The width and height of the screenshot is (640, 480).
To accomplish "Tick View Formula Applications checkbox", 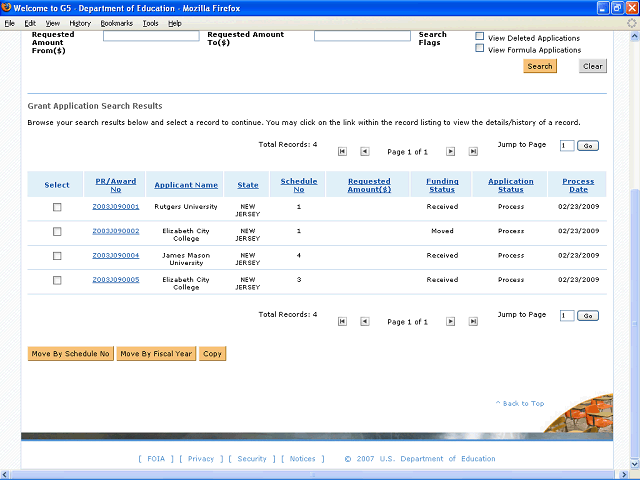I will [480, 48].
